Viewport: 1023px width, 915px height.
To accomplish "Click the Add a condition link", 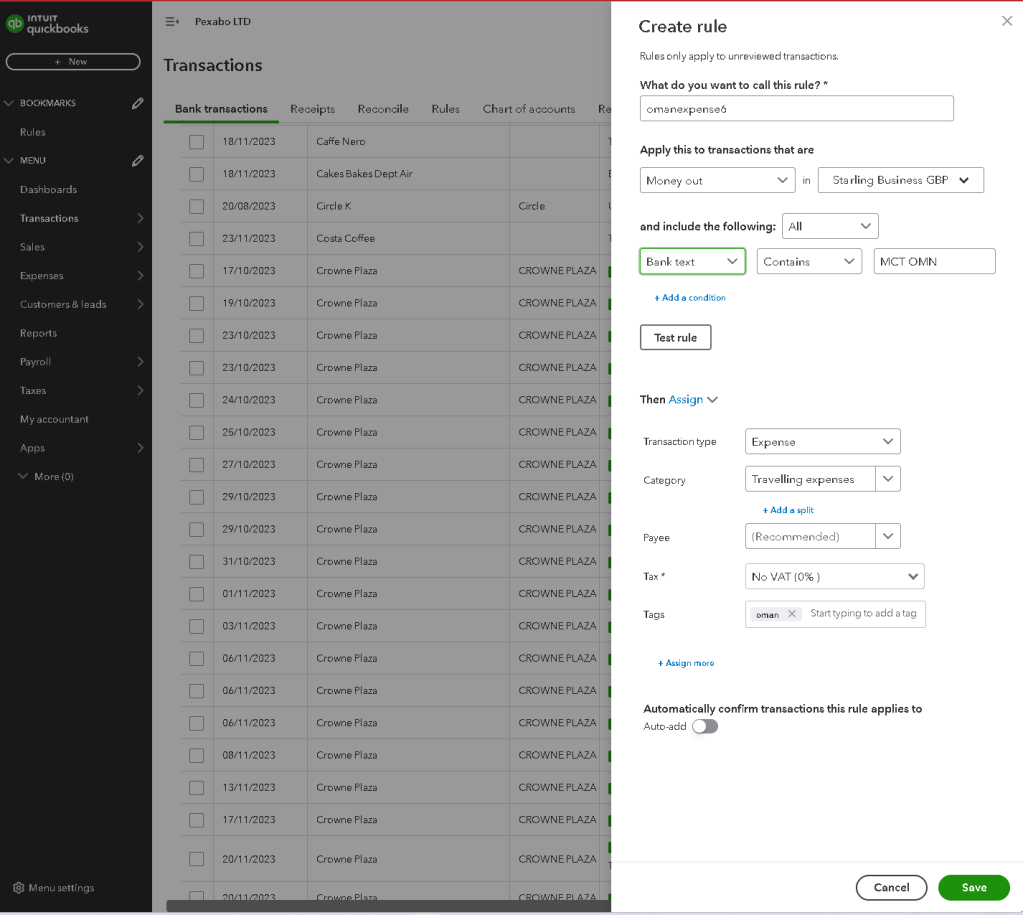I will (690, 298).
